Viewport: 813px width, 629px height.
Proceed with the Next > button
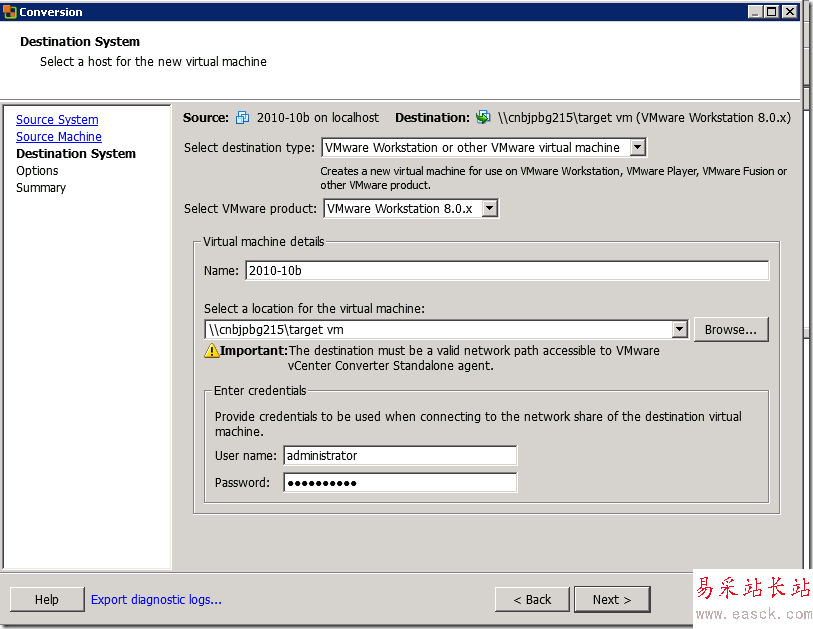click(612, 599)
